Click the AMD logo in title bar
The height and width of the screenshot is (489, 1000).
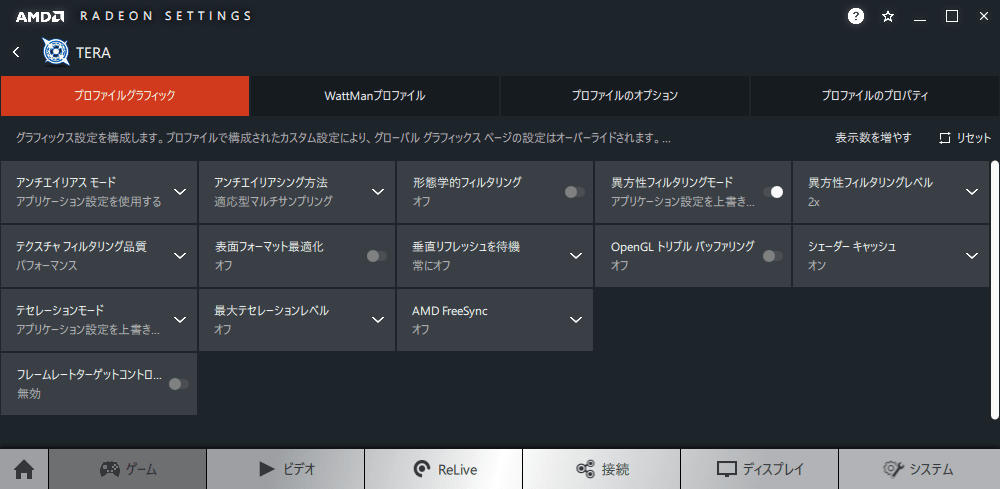tap(40, 17)
